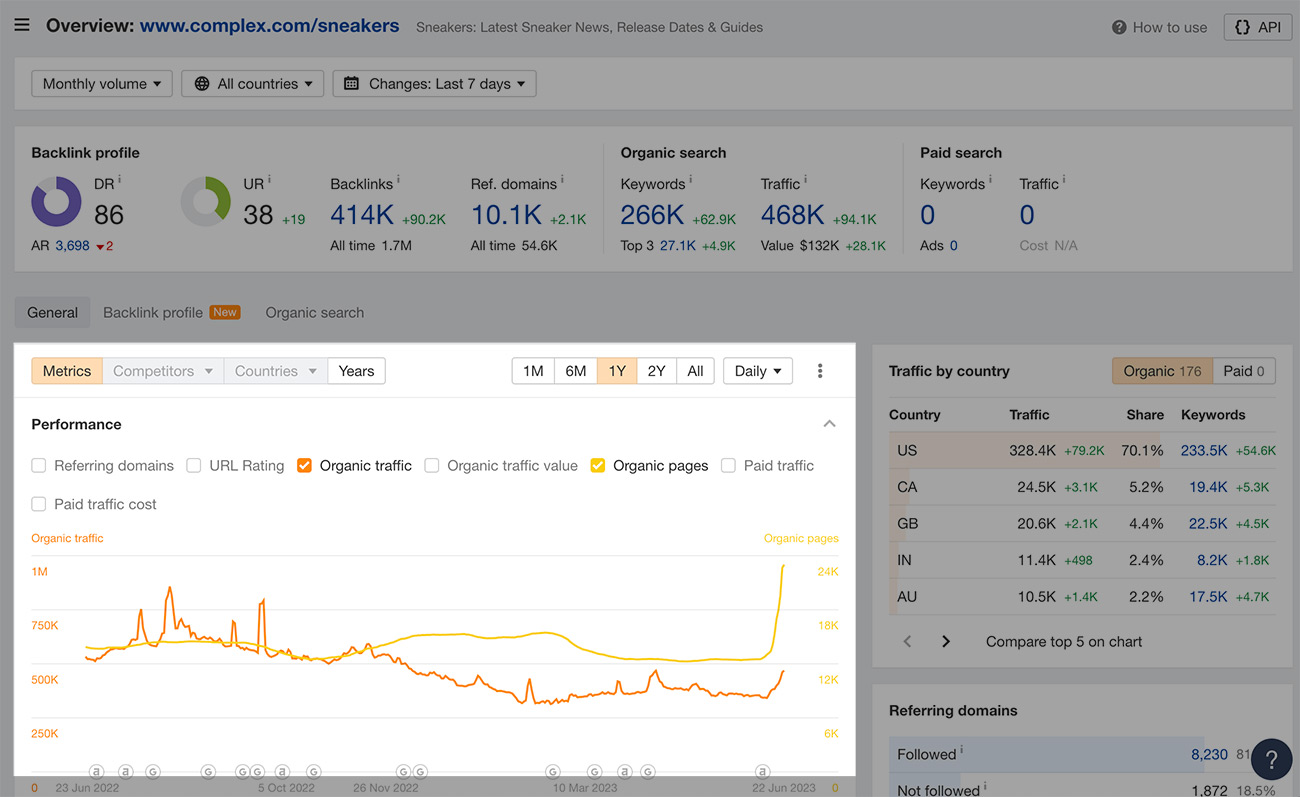This screenshot has width=1300, height=797.
Task: Open the 8,230 followed domains link
Action: tap(1209, 755)
